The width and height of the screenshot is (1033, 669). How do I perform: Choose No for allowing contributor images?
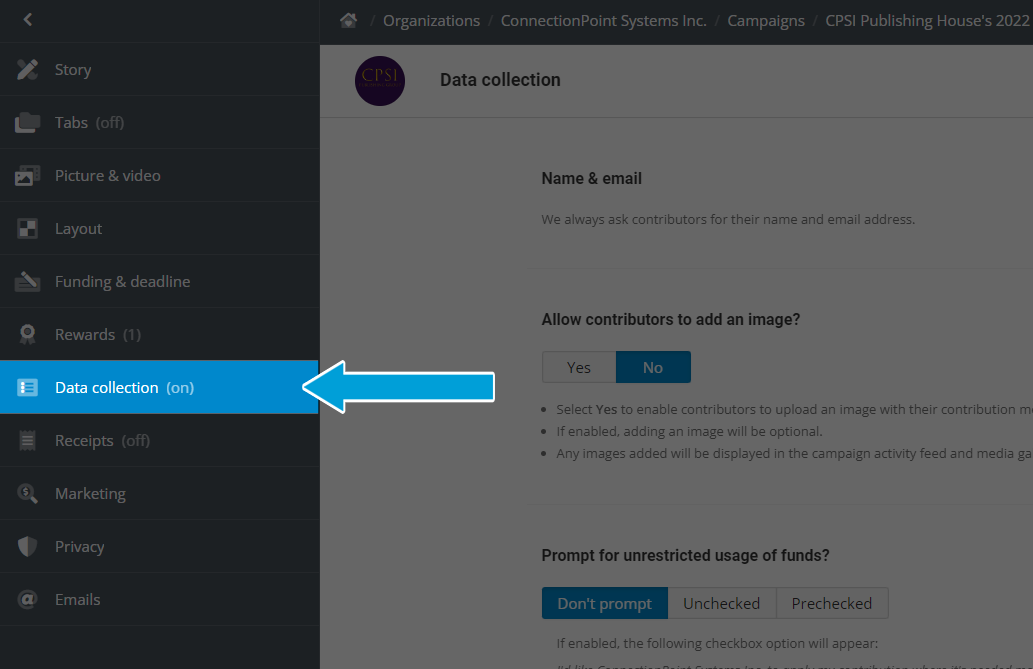click(x=653, y=367)
